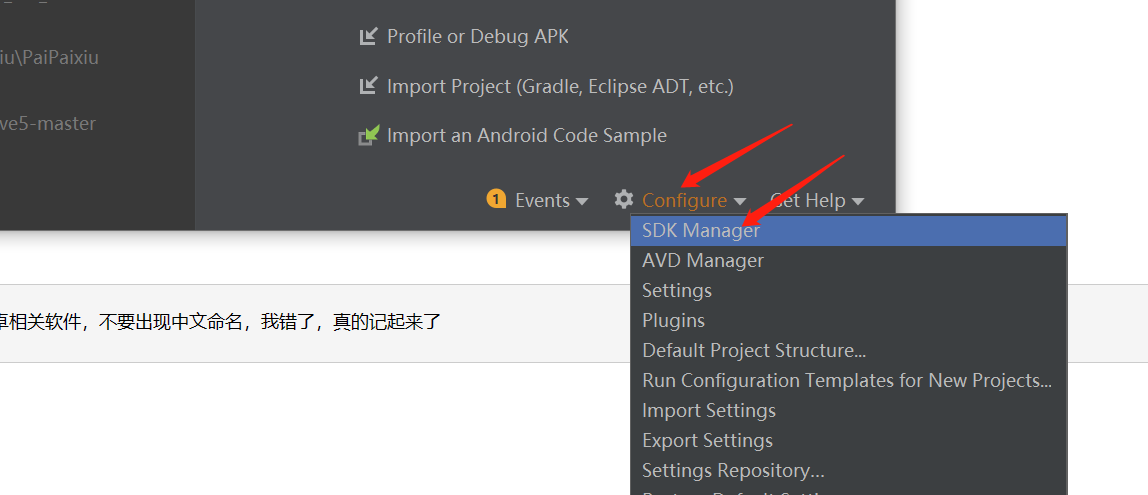Screen dimensions: 1148x495
Task: Click Import Project (Gradle, Eclipse ADT) link
Action: pyautogui.click(x=560, y=87)
